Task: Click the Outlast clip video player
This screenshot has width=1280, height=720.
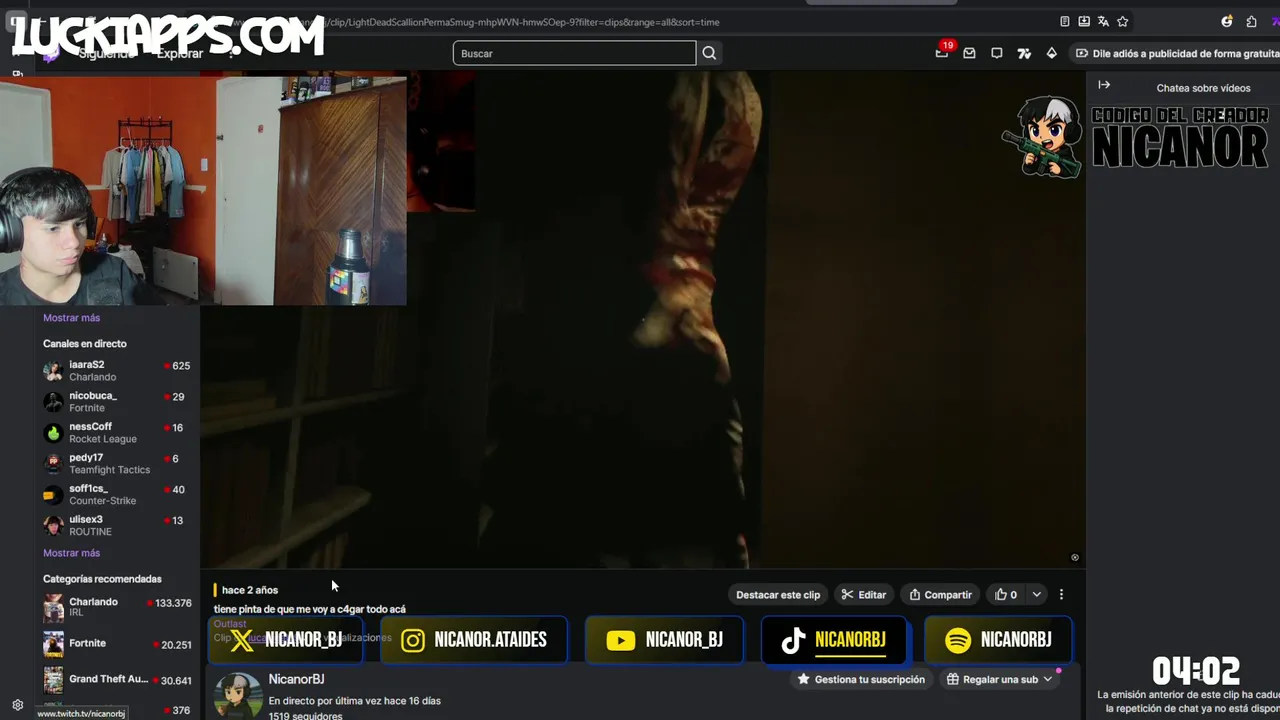Action: [642, 320]
